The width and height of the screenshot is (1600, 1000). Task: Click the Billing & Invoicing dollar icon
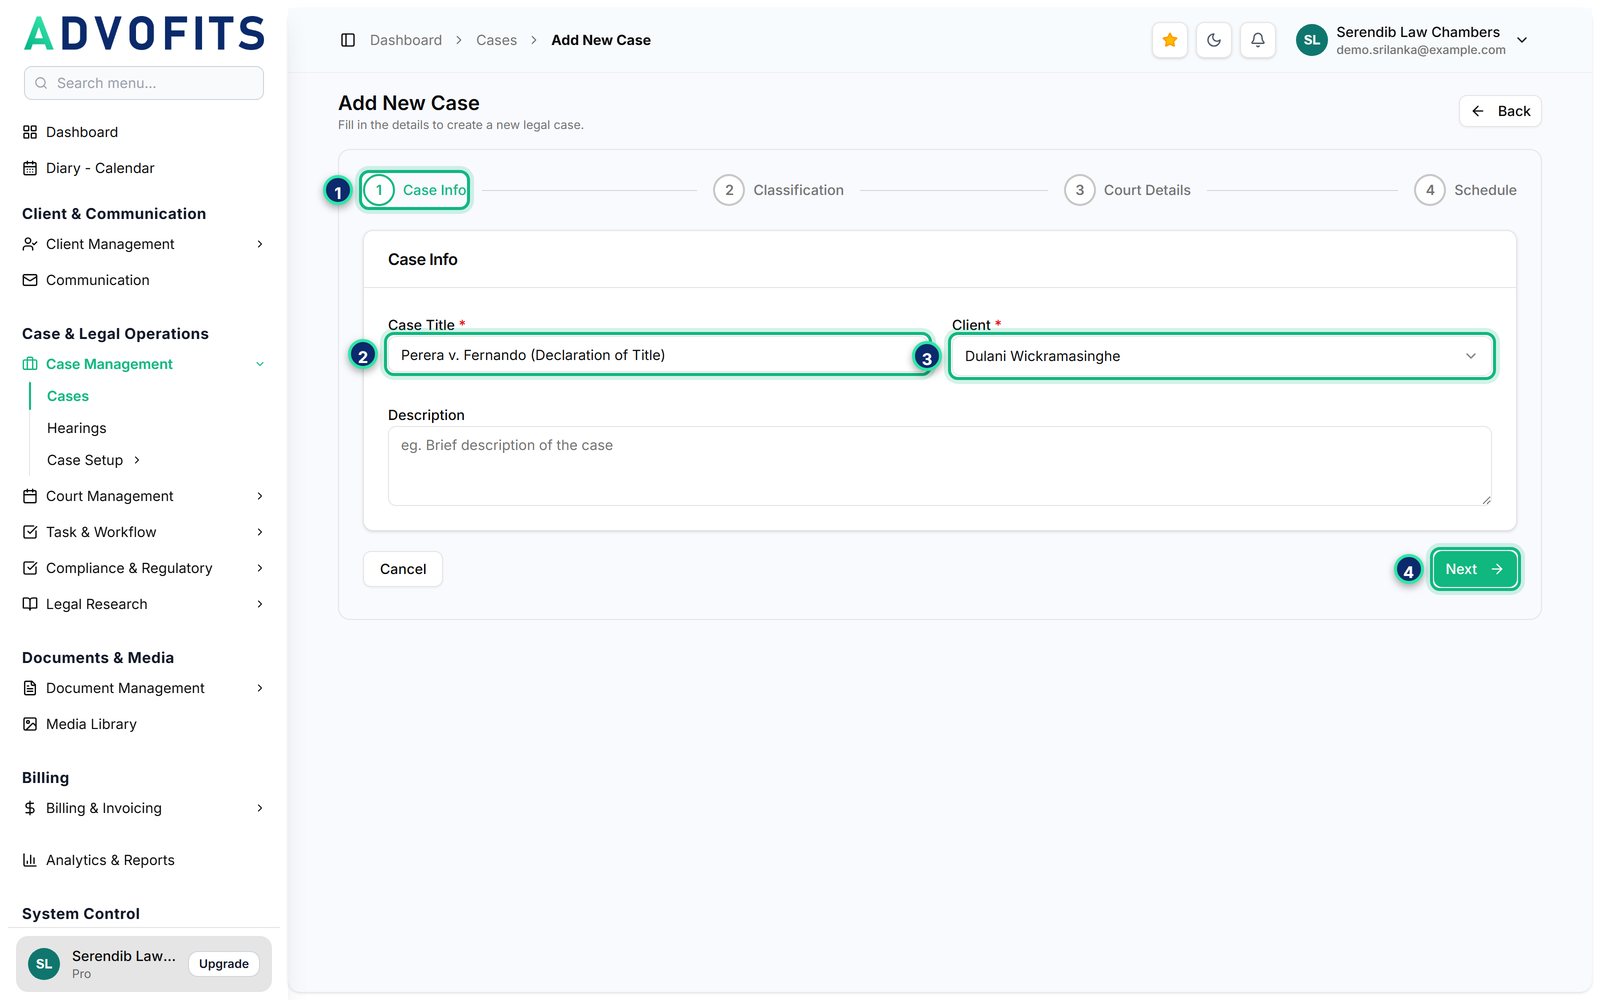point(30,808)
